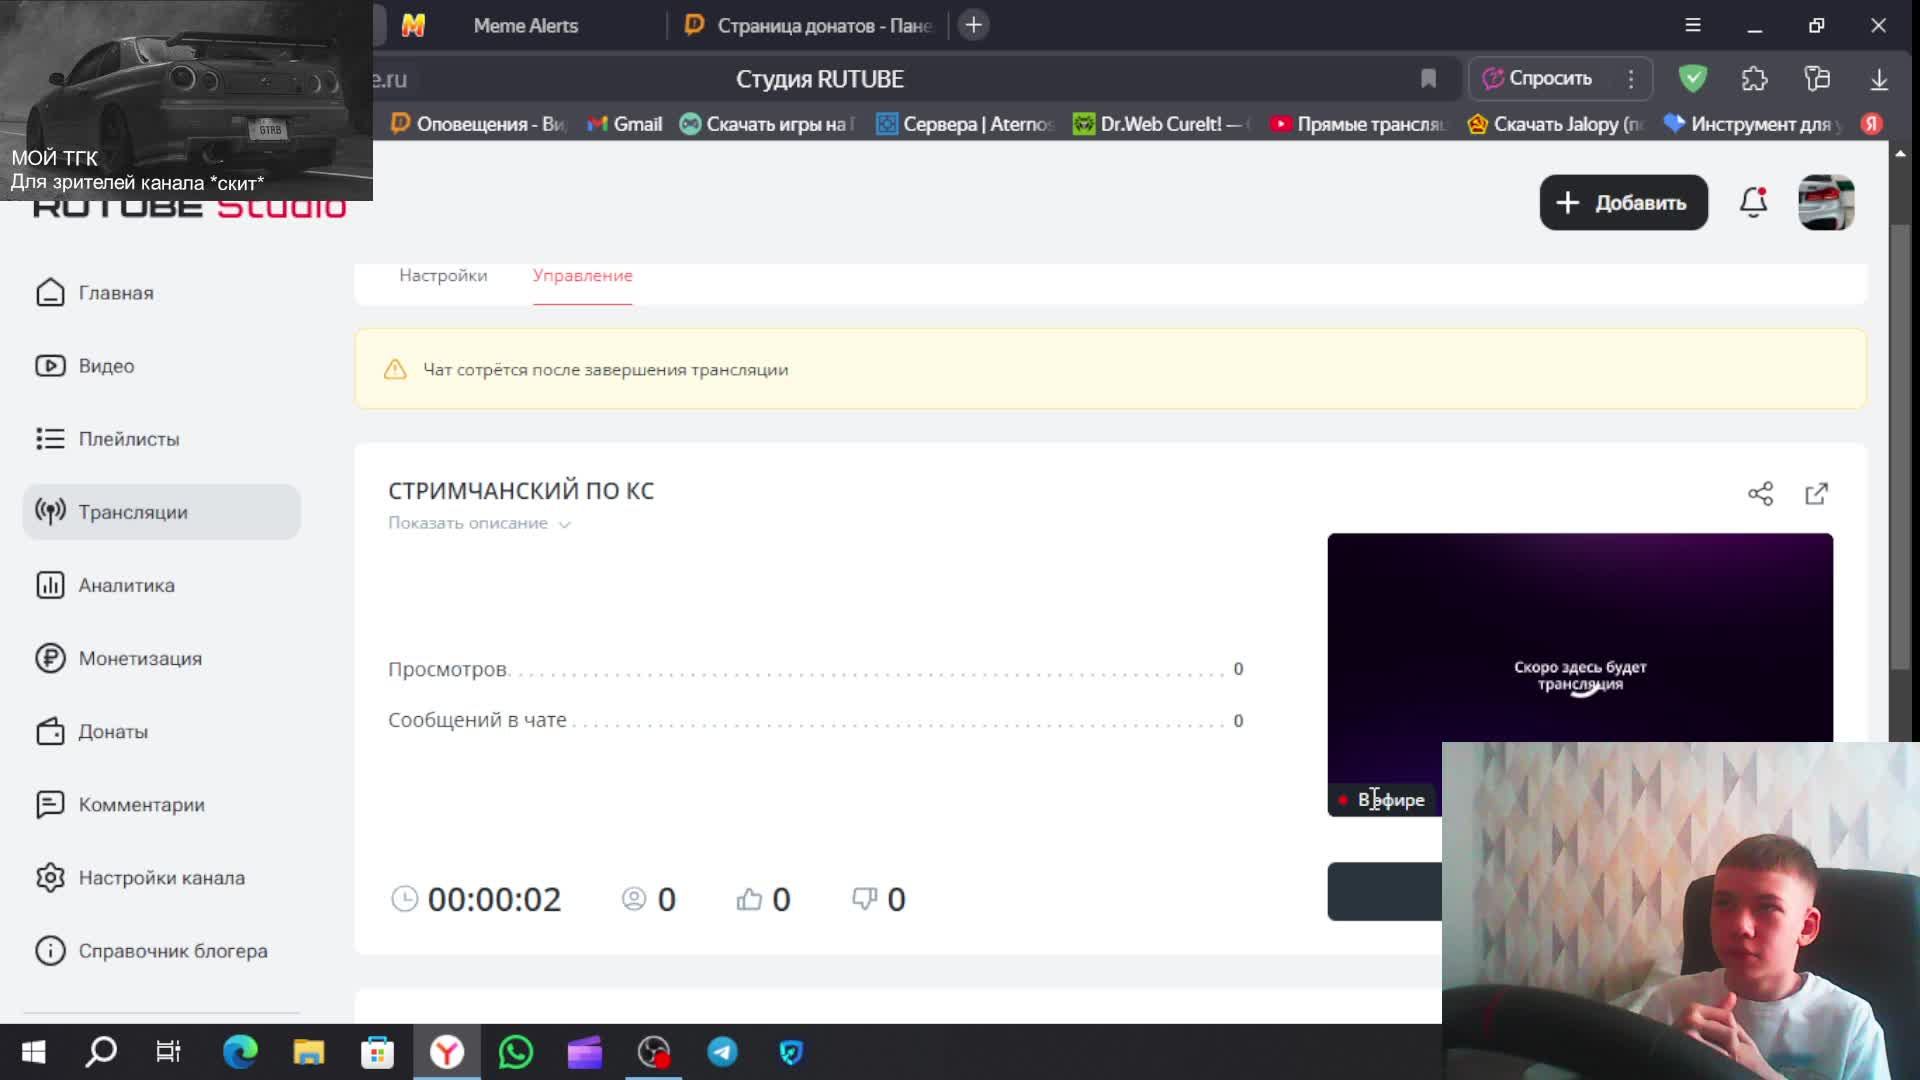Click the СТРИМЧАНСКИЙ ПО КС title

pos(521,491)
